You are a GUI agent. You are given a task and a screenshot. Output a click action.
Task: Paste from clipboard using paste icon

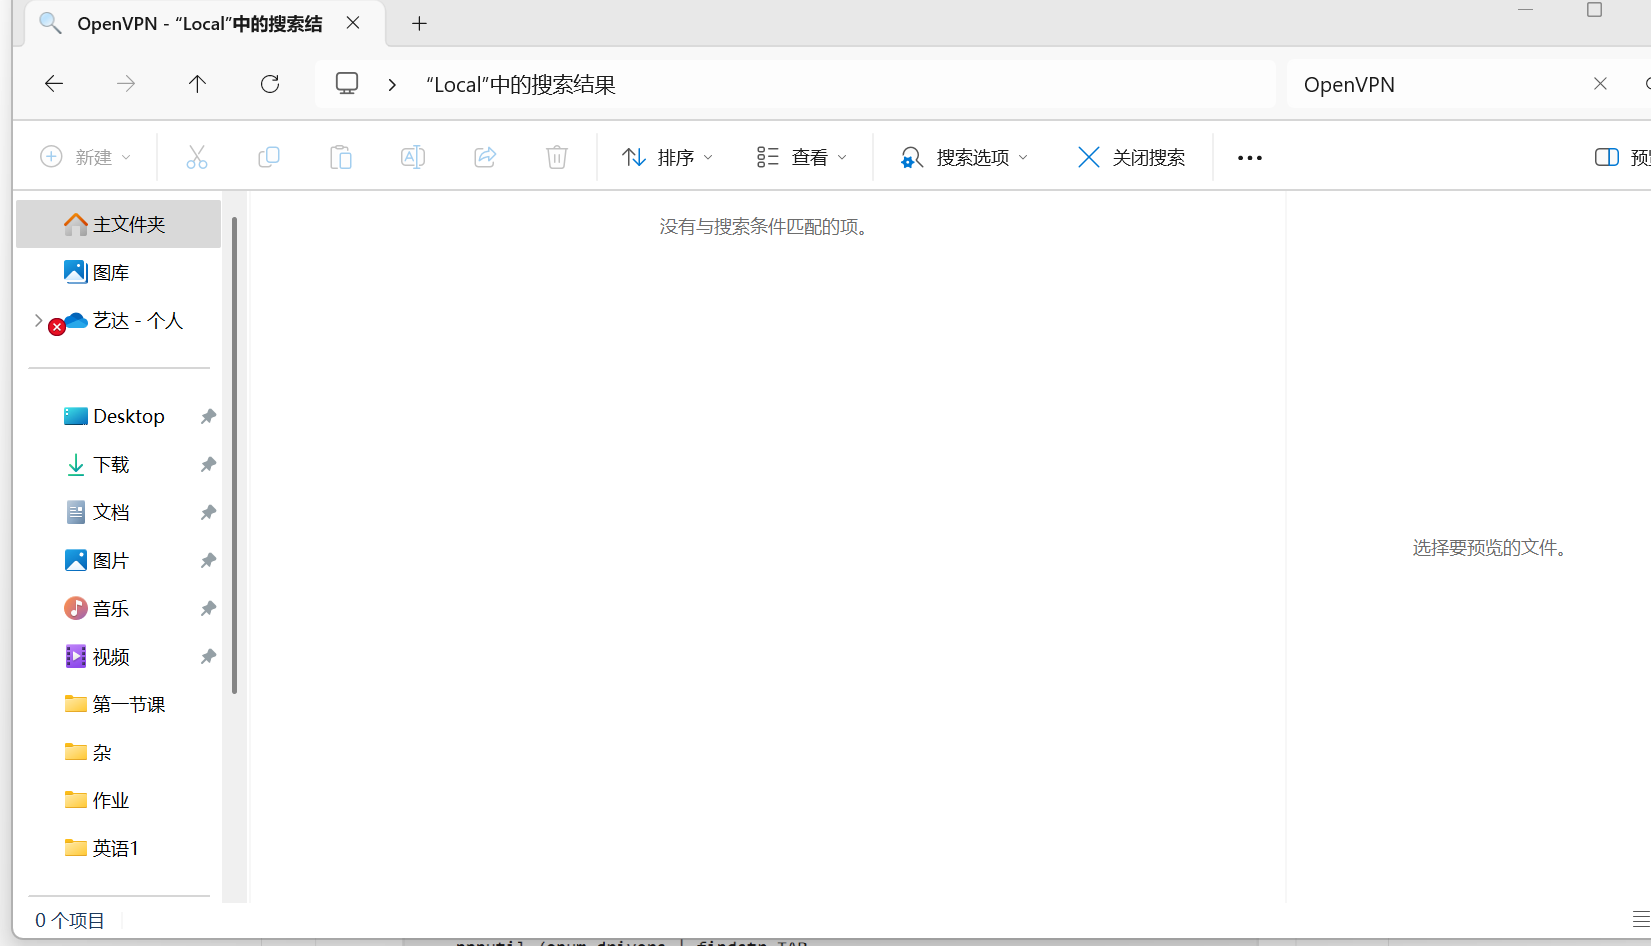pos(340,157)
